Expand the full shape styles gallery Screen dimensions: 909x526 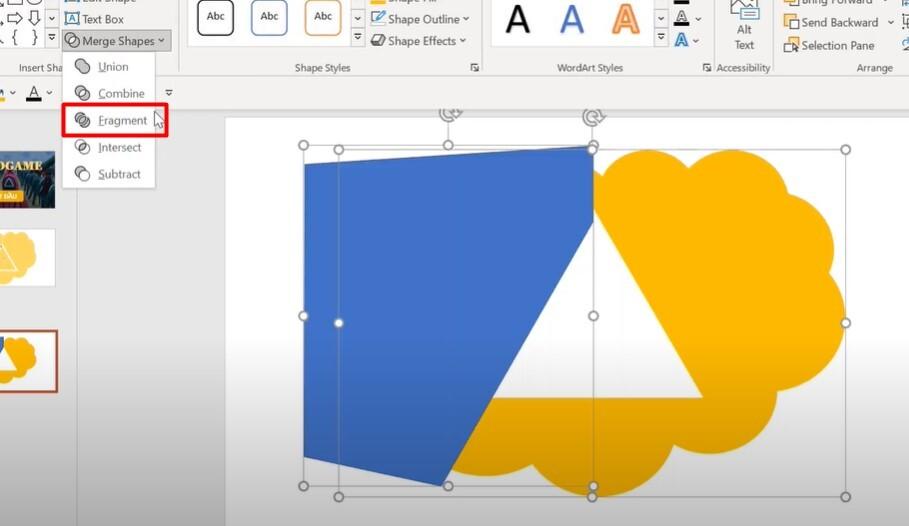pyautogui.click(x=358, y=38)
